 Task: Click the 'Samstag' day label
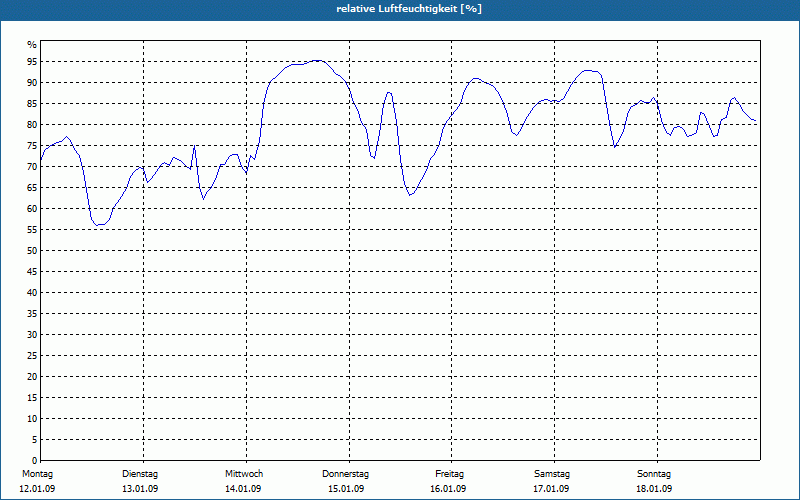click(552, 474)
